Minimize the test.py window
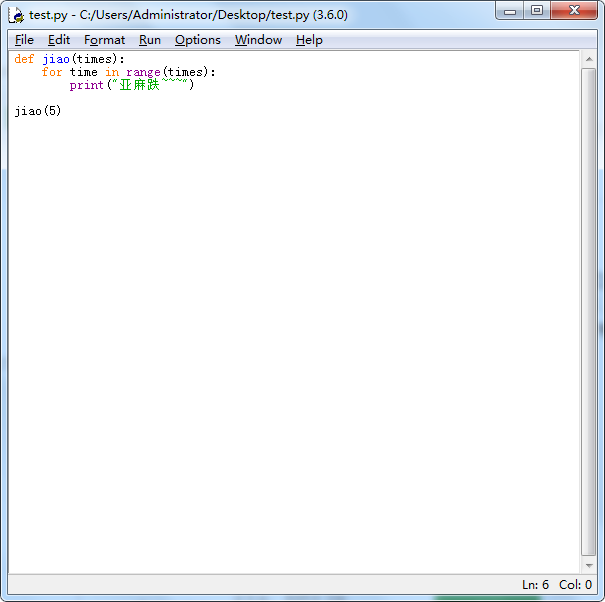Image resolution: width=605 pixels, height=602 pixels. tap(510, 10)
